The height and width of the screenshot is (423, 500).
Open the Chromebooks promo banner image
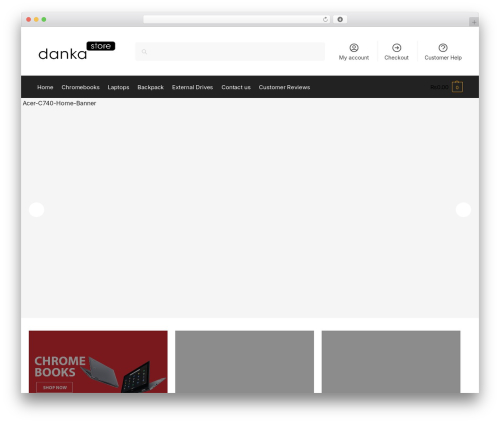click(98, 362)
